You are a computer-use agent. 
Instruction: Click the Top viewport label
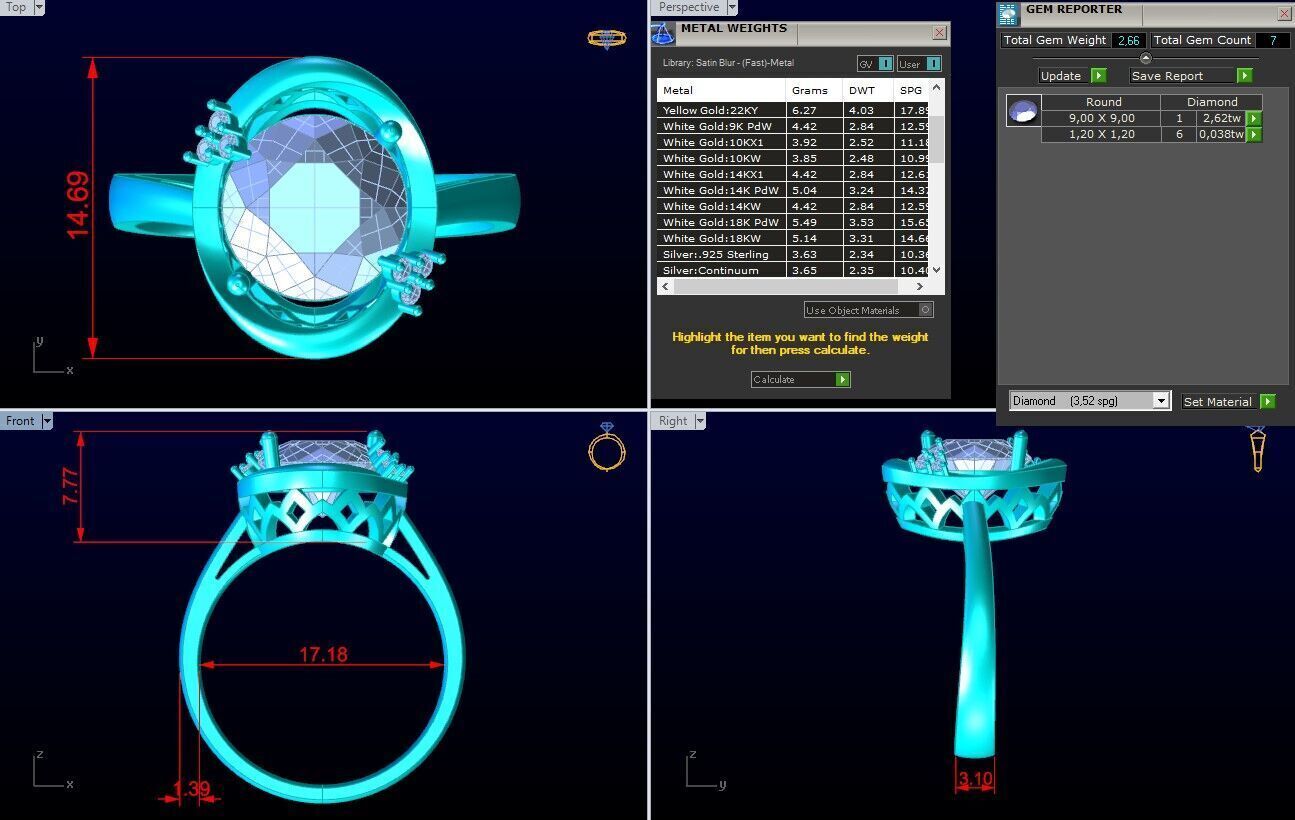[x=17, y=7]
